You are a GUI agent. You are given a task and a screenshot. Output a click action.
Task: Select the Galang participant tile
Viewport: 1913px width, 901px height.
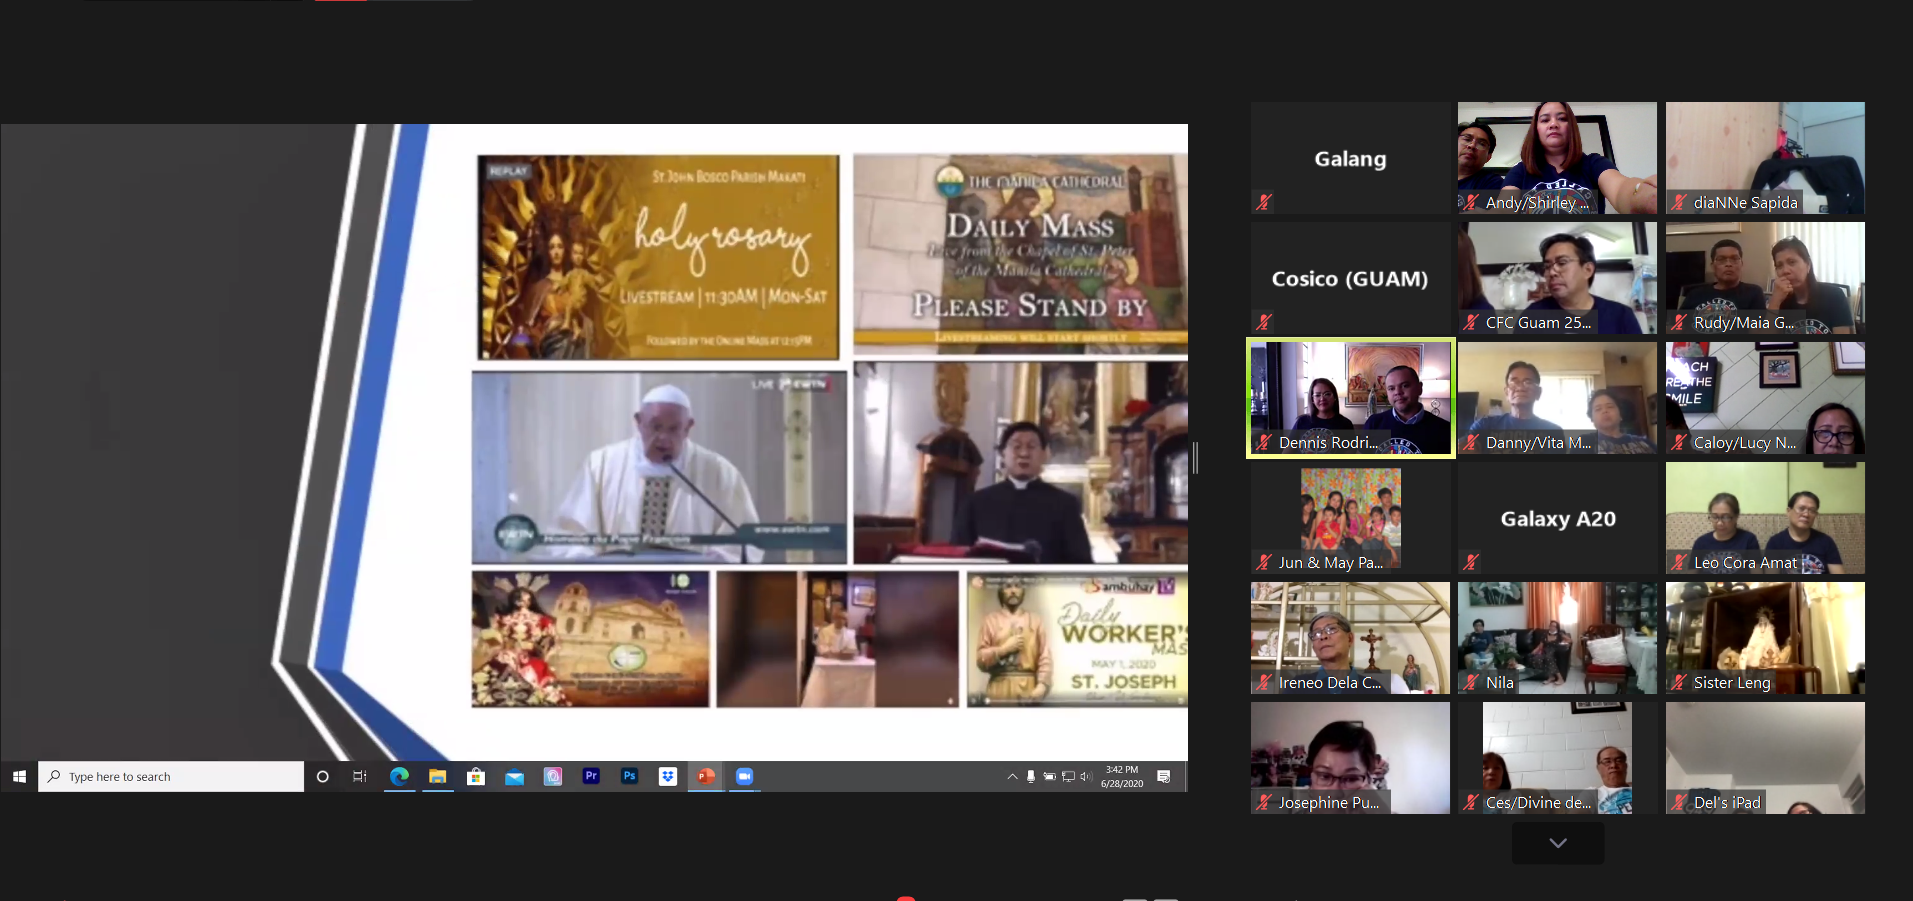(x=1350, y=158)
